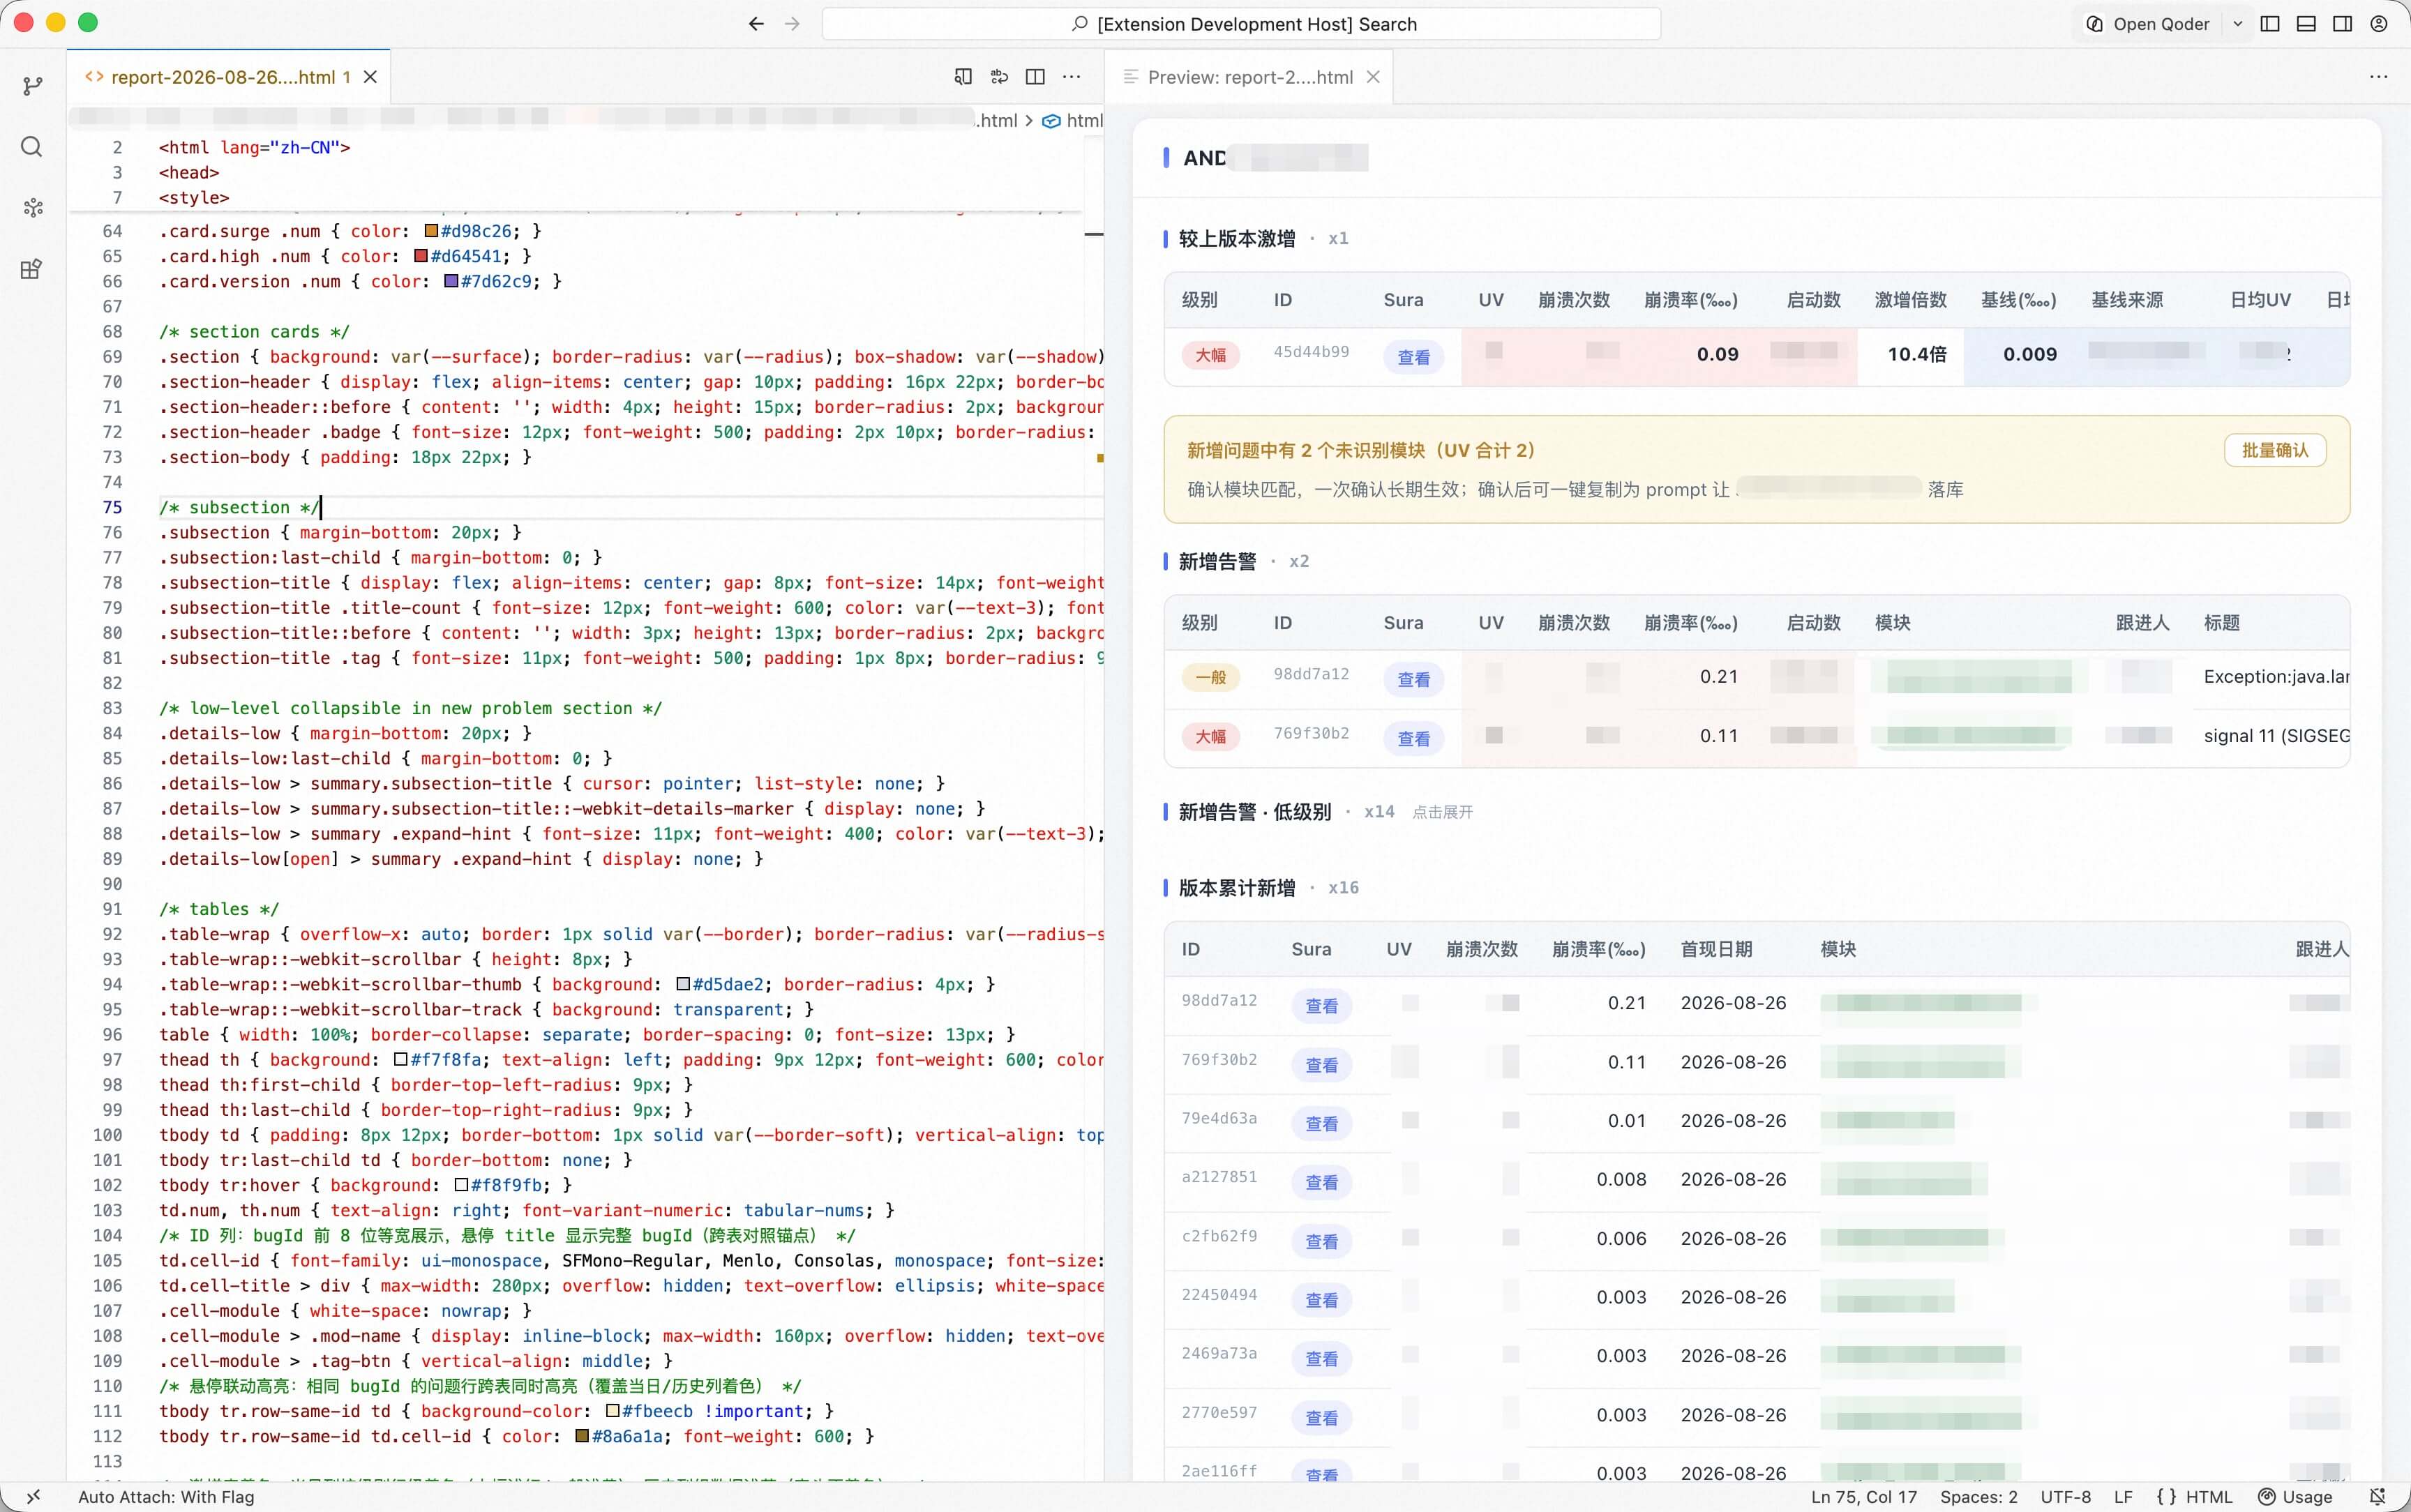Click the 一般 level badge
2411x1512 pixels.
(1210, 677)
